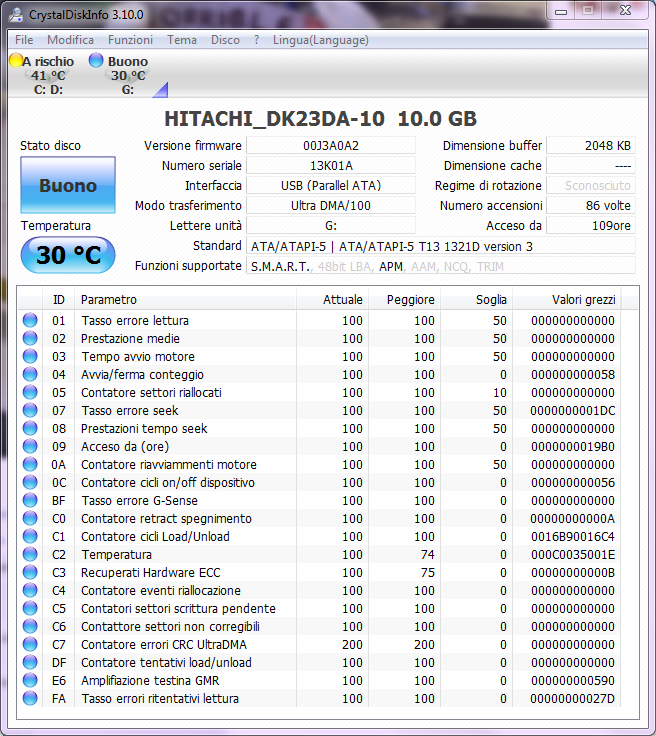Click the CrystalDiskInfo title bar app icon
This screenshot has width=656, height=736.
[15, 12]
